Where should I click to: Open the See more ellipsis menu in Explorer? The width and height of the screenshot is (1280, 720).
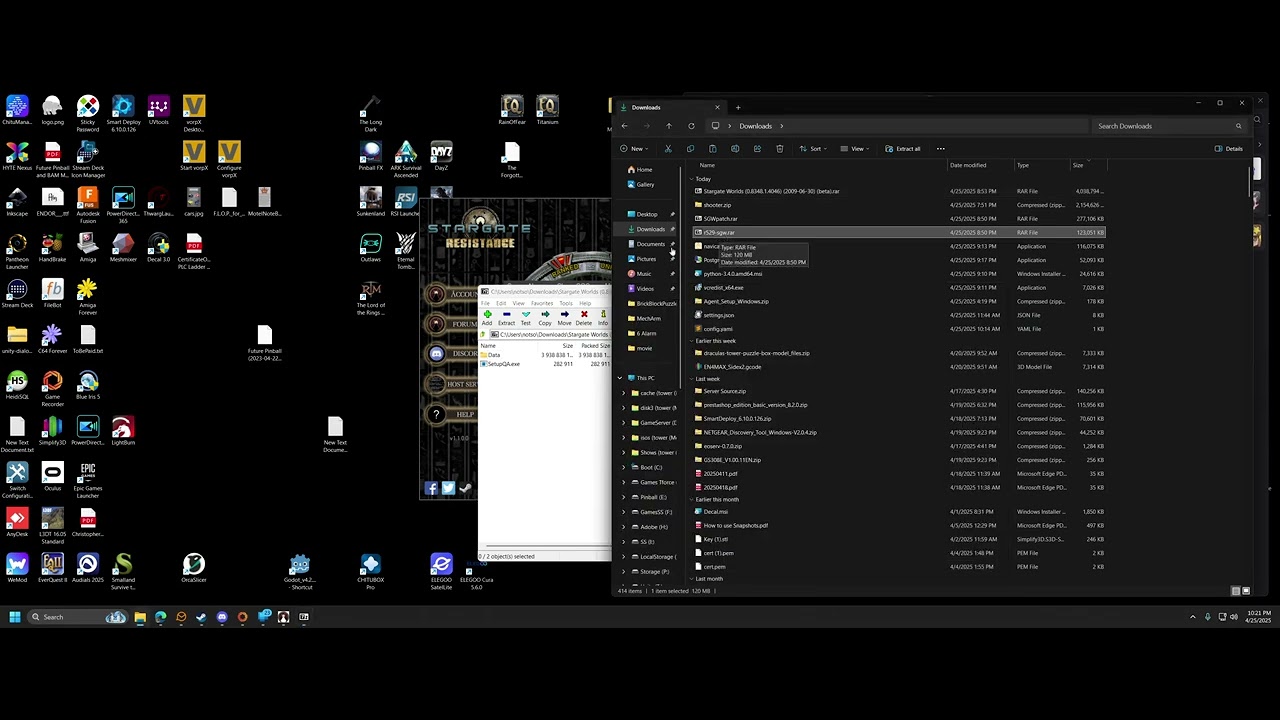click(940, 149)
